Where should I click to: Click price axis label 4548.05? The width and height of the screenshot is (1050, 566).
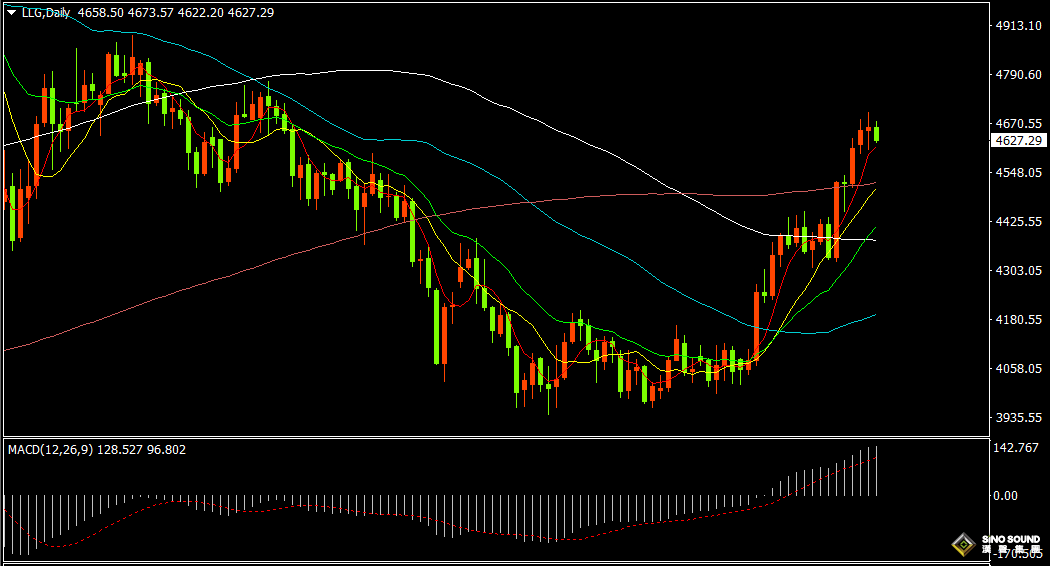click(1019, 172)
